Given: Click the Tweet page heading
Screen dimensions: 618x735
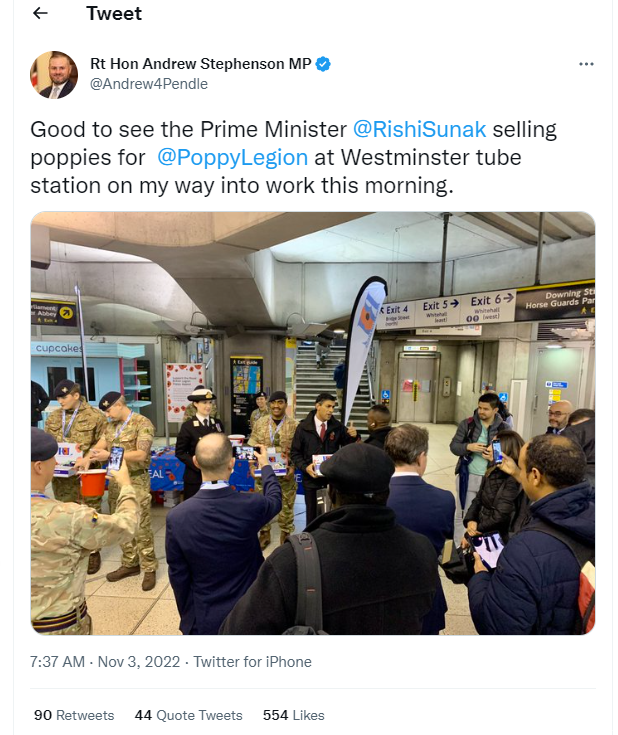Looking at the screenshot, I should 114,14.
